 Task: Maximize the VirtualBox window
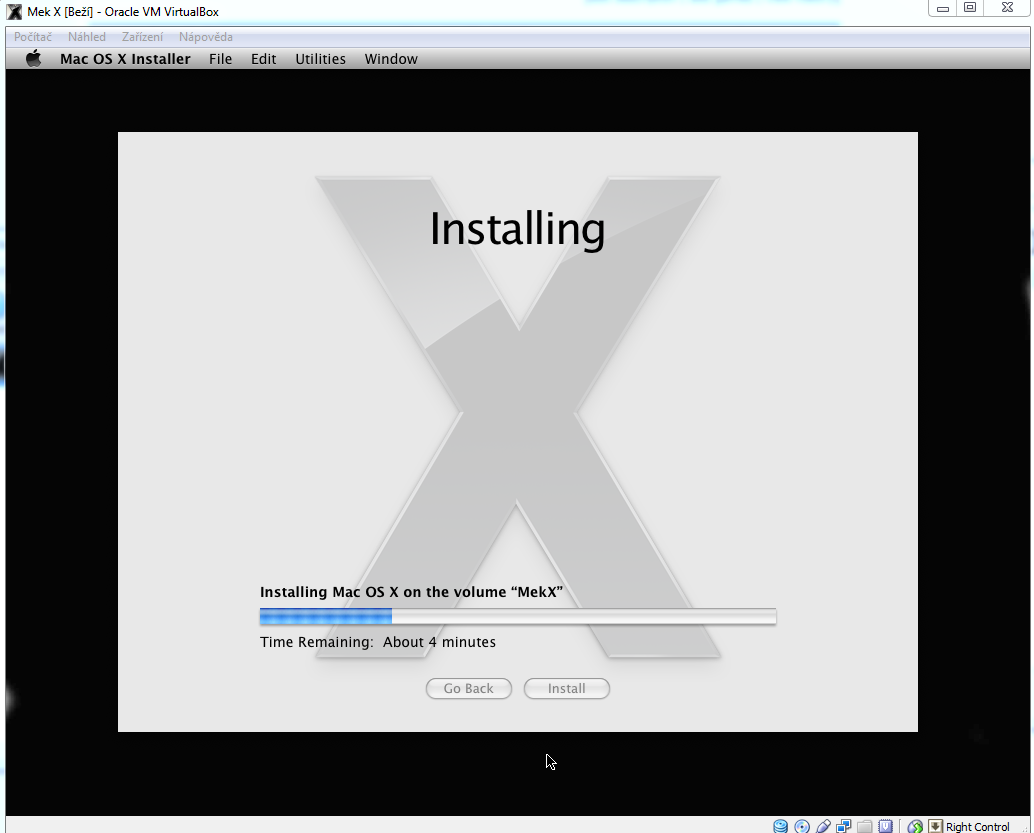pyautogui.click(x=970, y=8)
